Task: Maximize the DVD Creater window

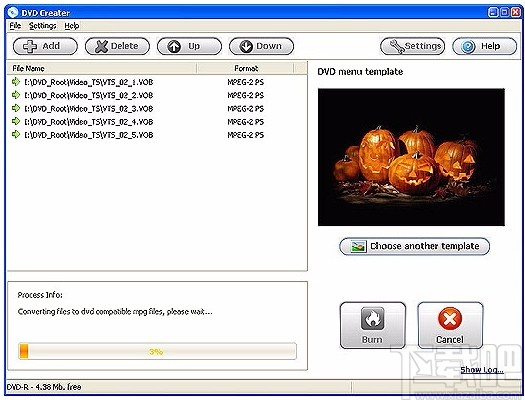Action: click(504, 13)
